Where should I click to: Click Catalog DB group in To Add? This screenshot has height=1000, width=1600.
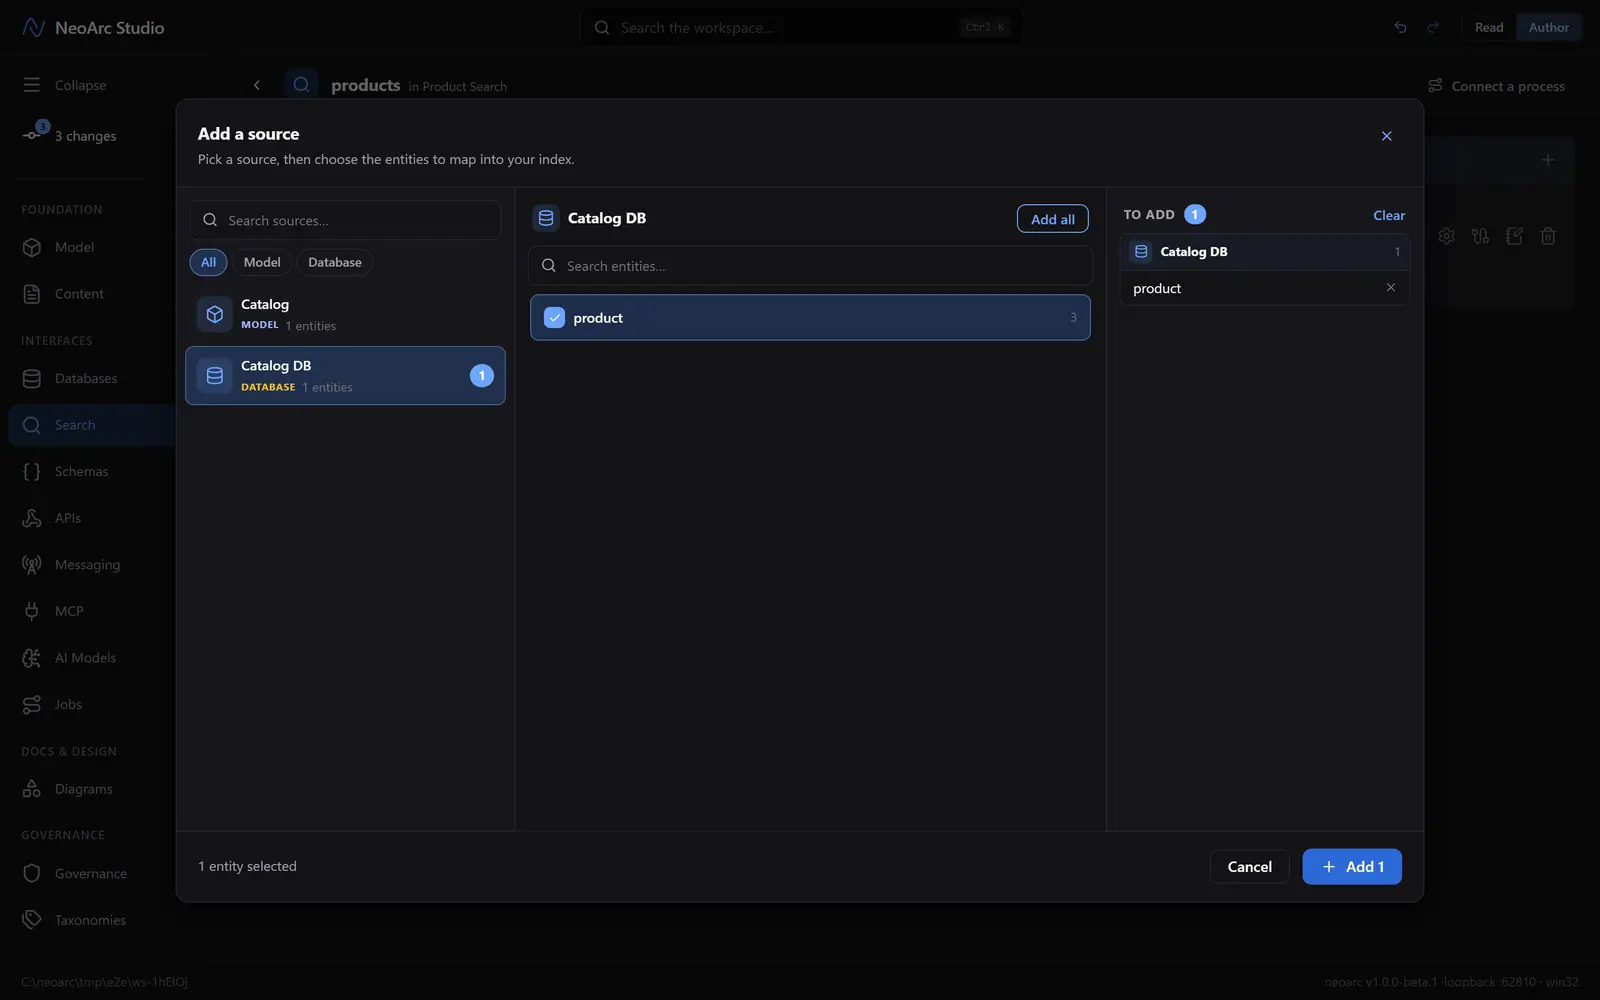[x=1264, y=252]
